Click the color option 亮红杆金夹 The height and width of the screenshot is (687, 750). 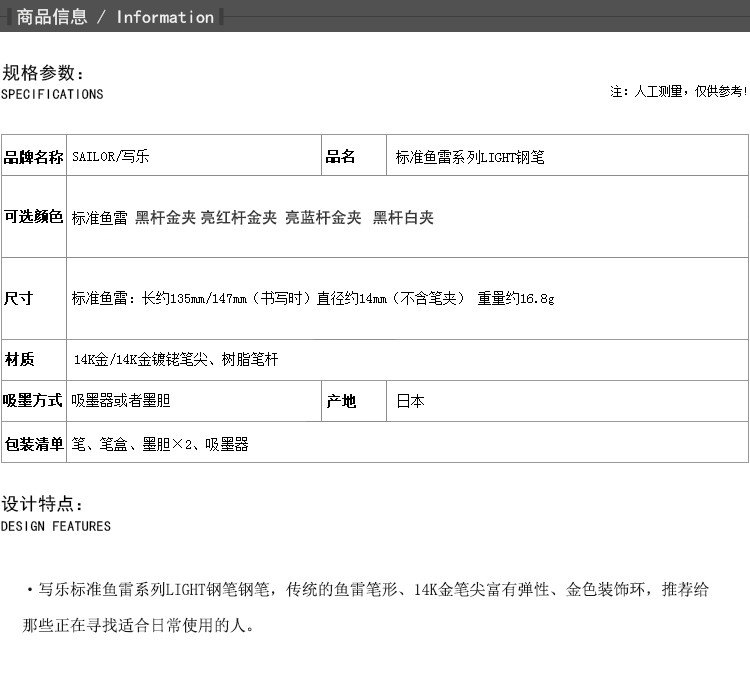click(x=239, y=218)
